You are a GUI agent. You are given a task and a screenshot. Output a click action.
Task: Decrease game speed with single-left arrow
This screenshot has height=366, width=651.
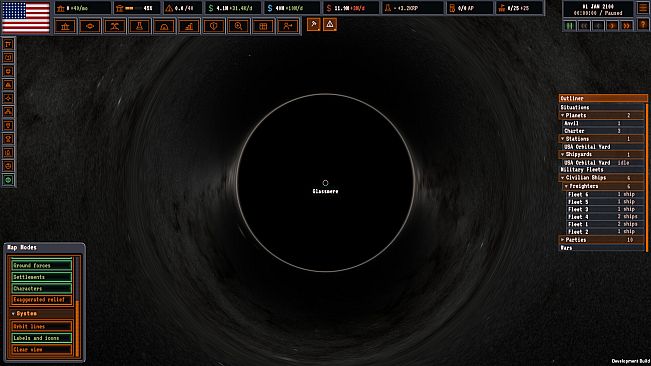tap(598, 26)
